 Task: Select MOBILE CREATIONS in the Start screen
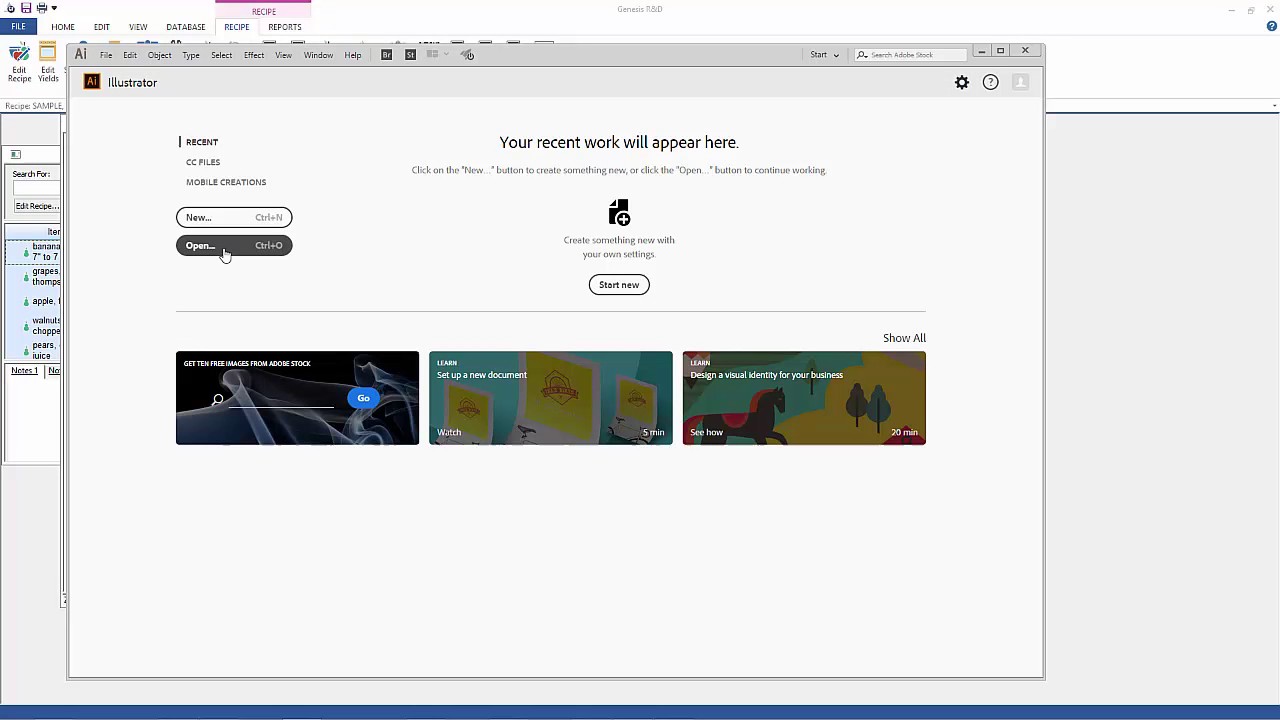pyautogui.click(x=226, y=182)
